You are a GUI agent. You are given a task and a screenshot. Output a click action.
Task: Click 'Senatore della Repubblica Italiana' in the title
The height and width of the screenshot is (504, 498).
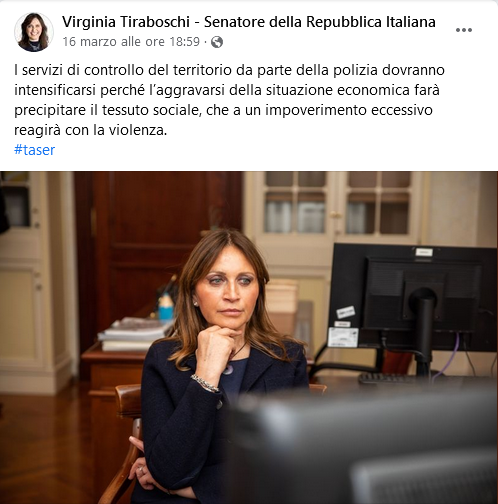[x=320, y=22]
